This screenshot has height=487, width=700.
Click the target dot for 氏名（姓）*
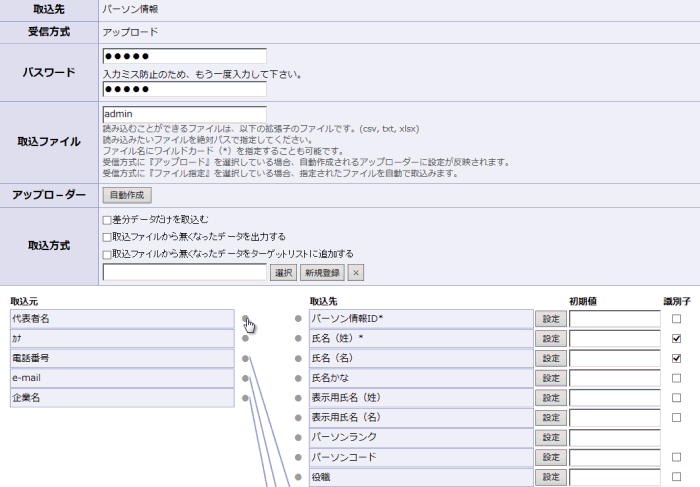[298, 338]
